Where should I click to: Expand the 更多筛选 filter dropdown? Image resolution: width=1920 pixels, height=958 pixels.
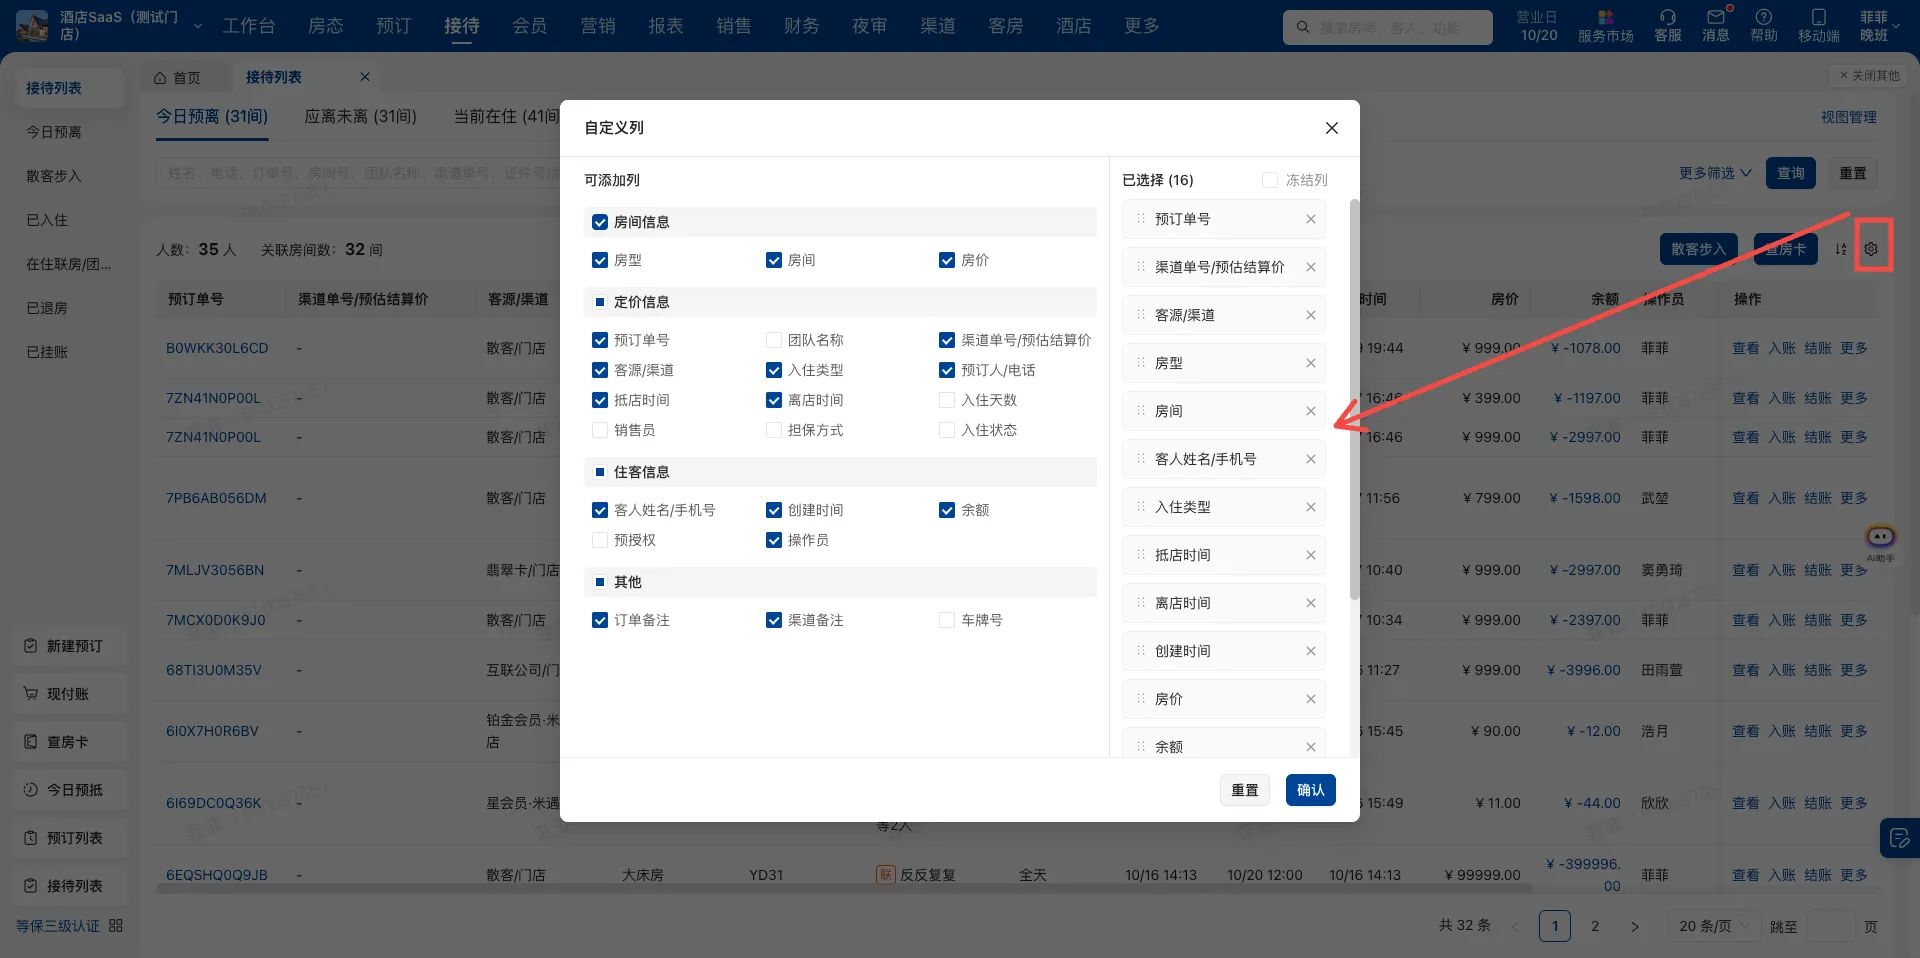coord(1712,172)
